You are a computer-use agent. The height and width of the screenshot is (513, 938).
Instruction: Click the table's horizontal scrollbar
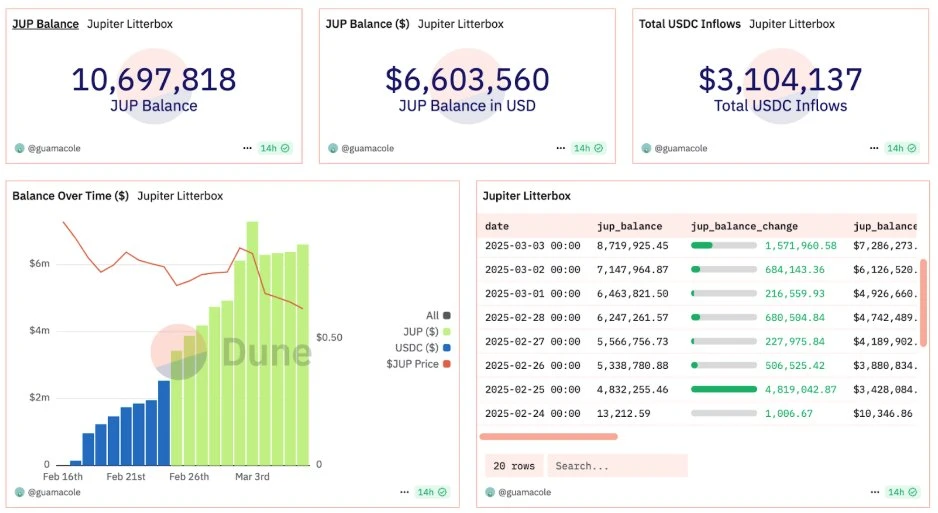[x=548, y=436]
